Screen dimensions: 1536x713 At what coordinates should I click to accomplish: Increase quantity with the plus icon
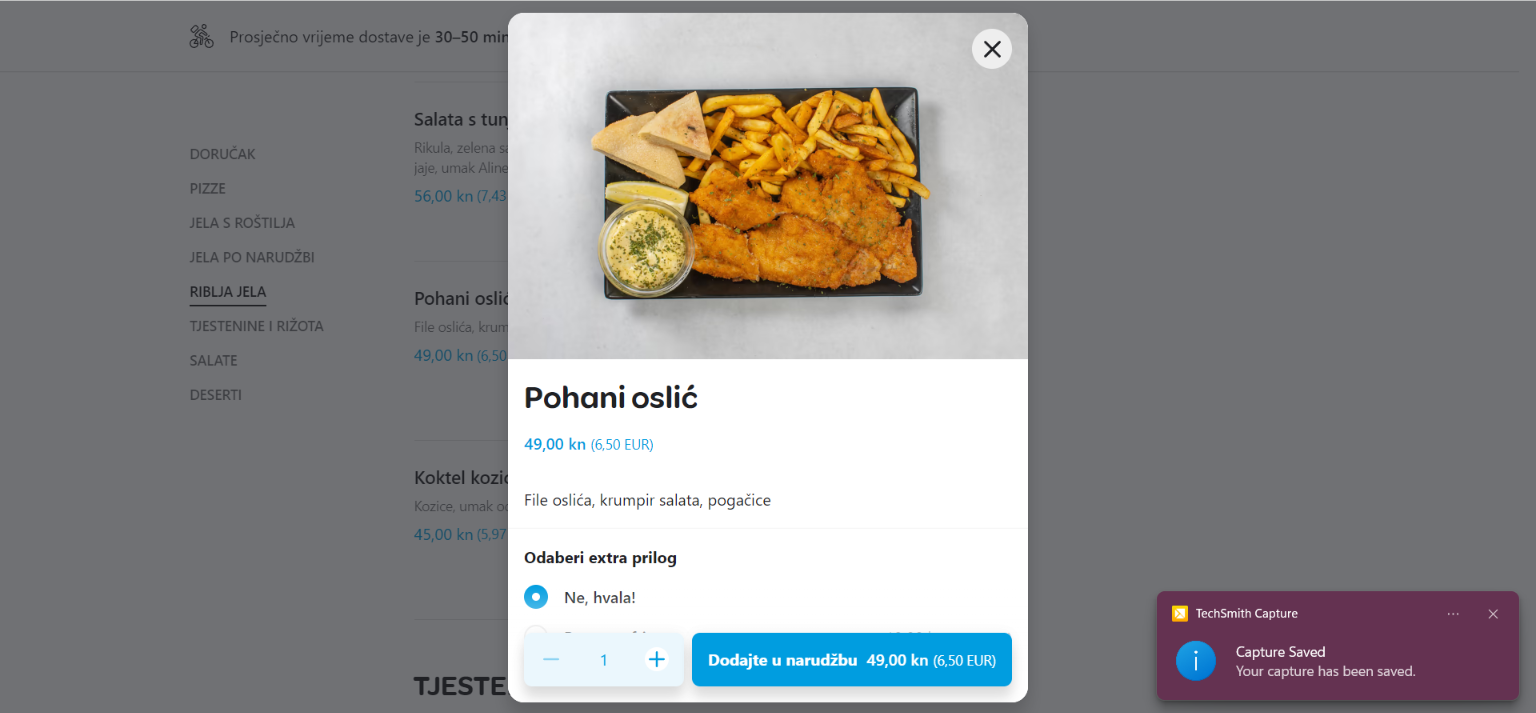656,659
